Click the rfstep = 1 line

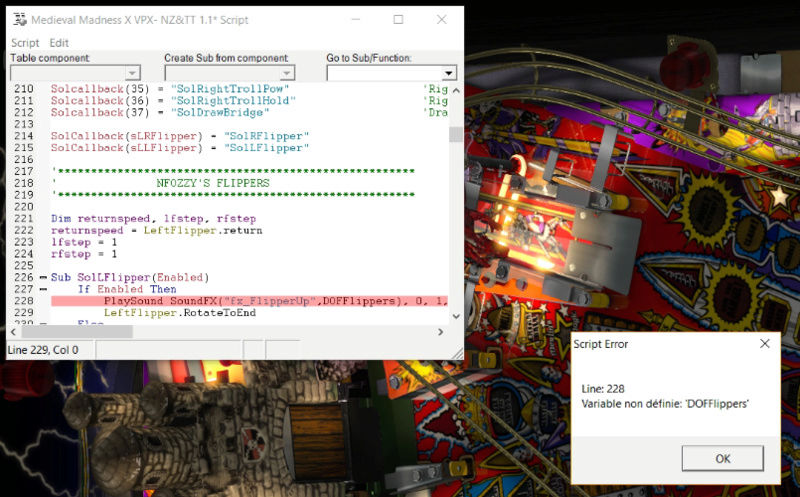(x=84, y=254)
